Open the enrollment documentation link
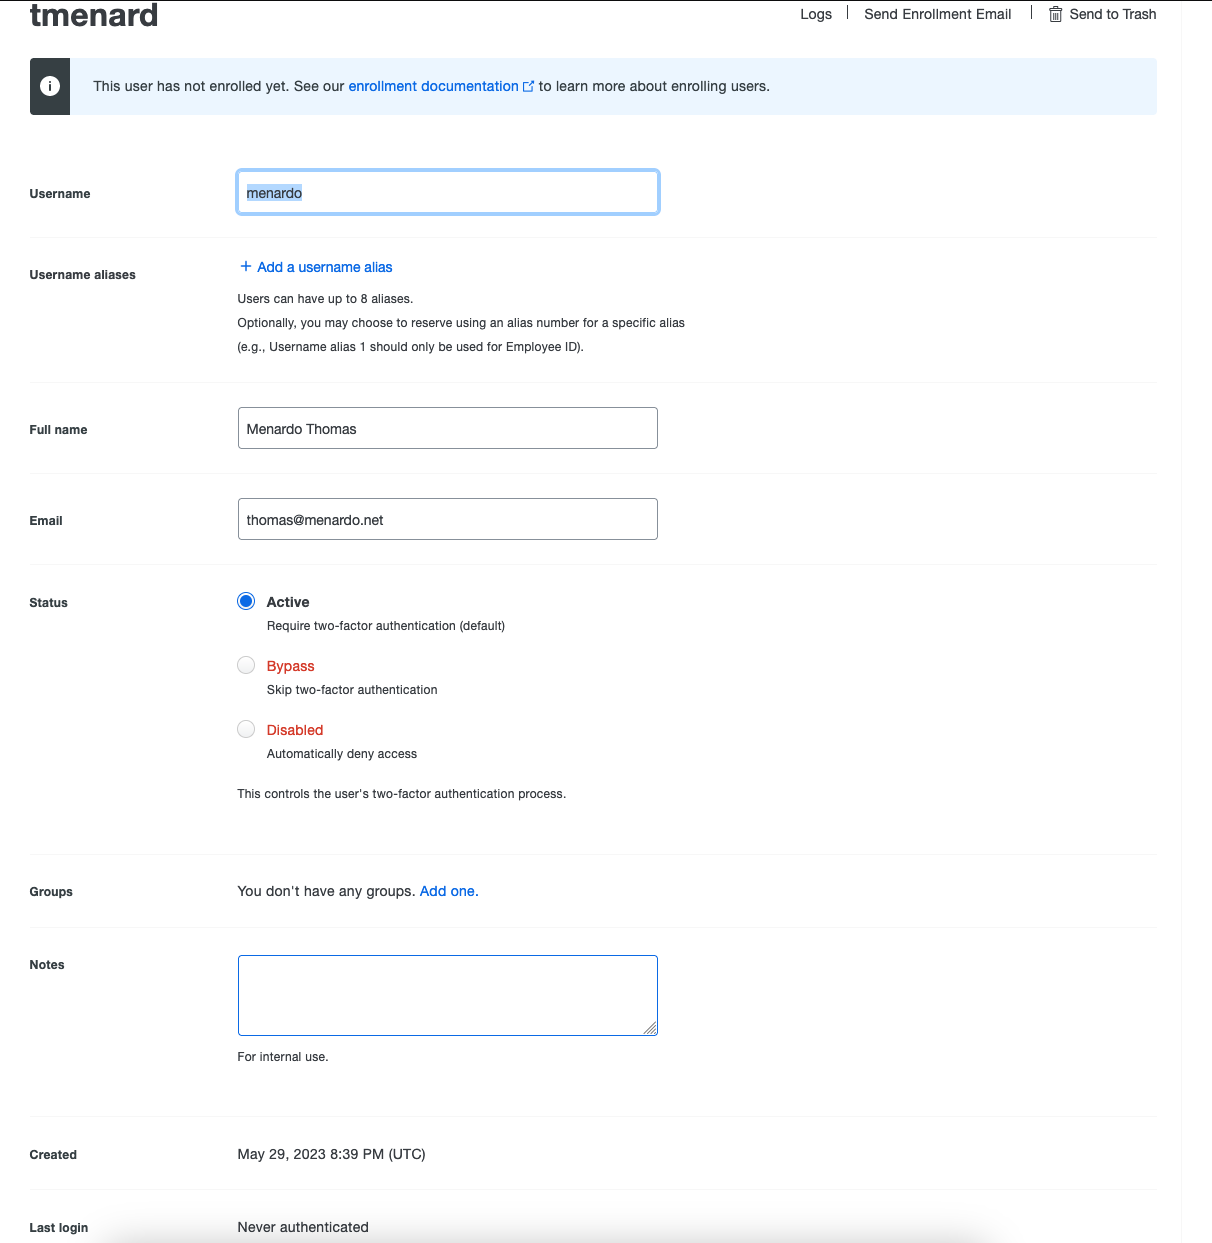Image resolution: width=1212 pixels, height=1243 pixels. (434, 86)
